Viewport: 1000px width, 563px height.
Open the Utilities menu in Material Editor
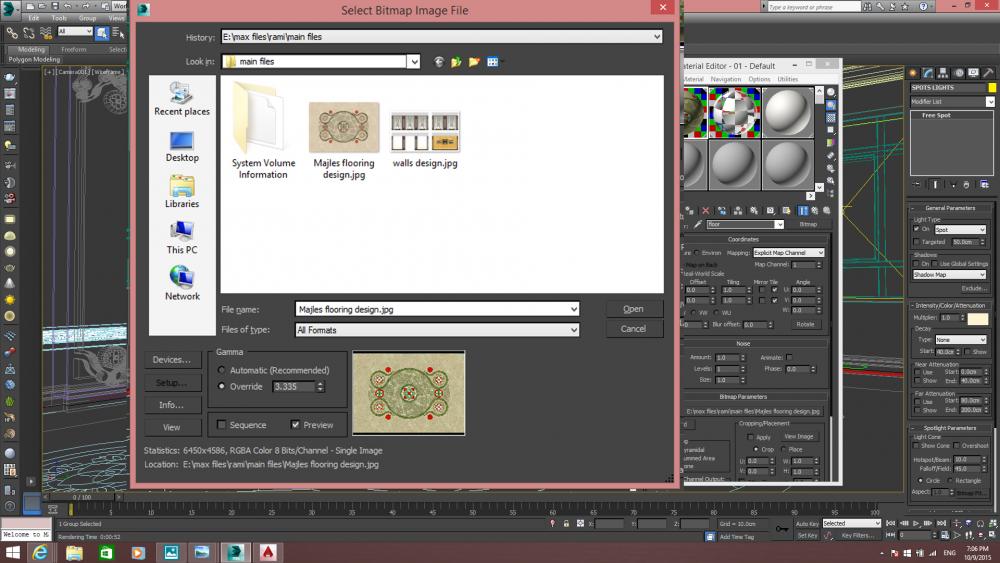pos(788,79)
